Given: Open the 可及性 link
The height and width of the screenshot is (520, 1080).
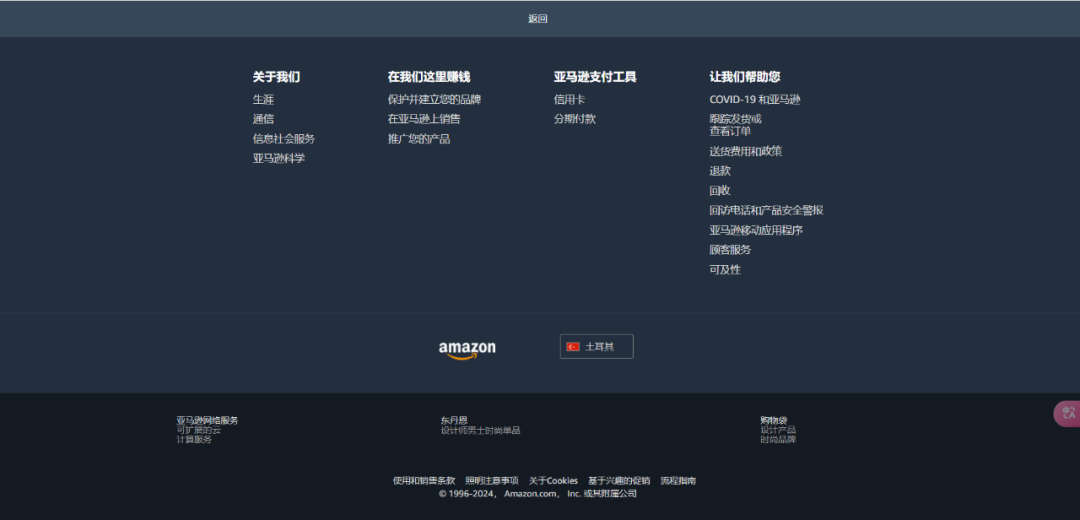Looking at the screenshot, I should 725,270.
